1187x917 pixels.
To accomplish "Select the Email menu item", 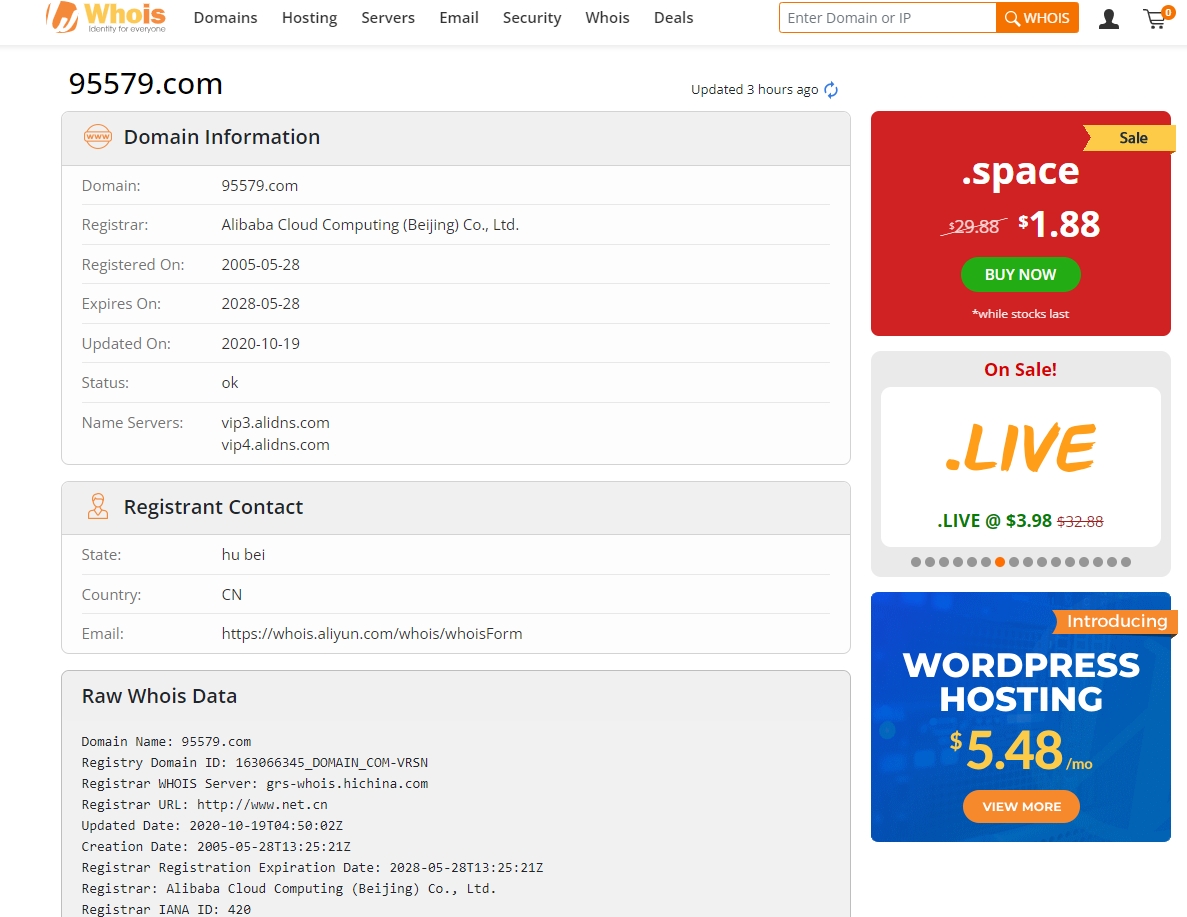I will click(x=459, y=18).
